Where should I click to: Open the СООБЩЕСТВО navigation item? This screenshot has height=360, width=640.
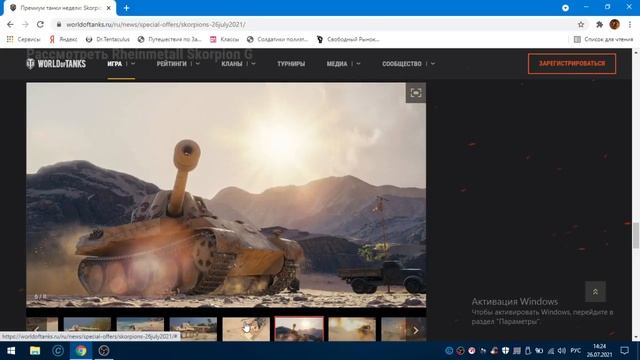pos(402,64)
